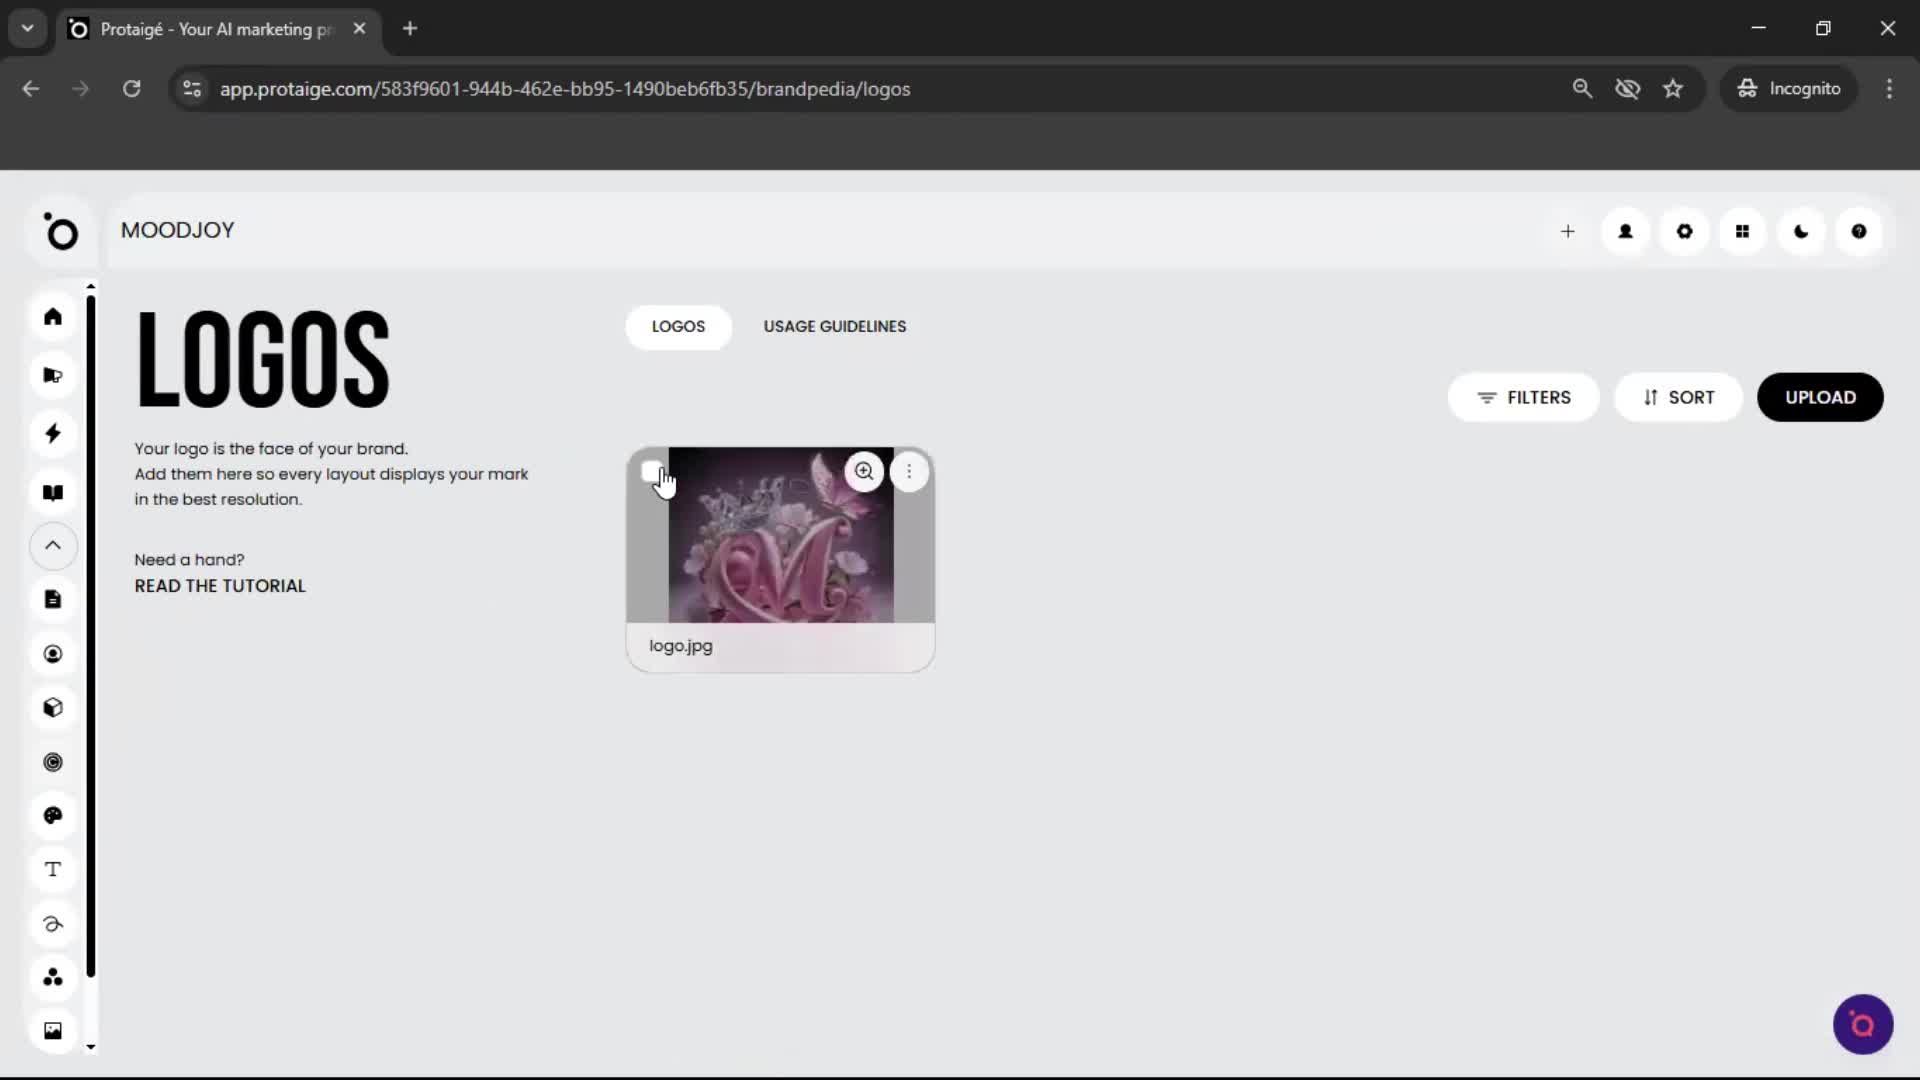Collapse the sidebar using the chevron
Viewport: 1920px width, 1080px height.
[x=52, y=546]
